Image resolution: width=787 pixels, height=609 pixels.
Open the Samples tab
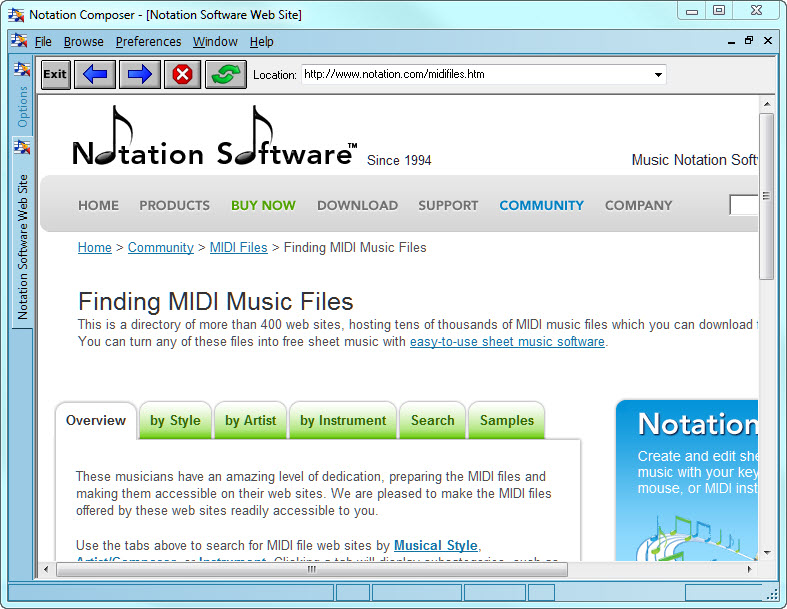[507, 421]
